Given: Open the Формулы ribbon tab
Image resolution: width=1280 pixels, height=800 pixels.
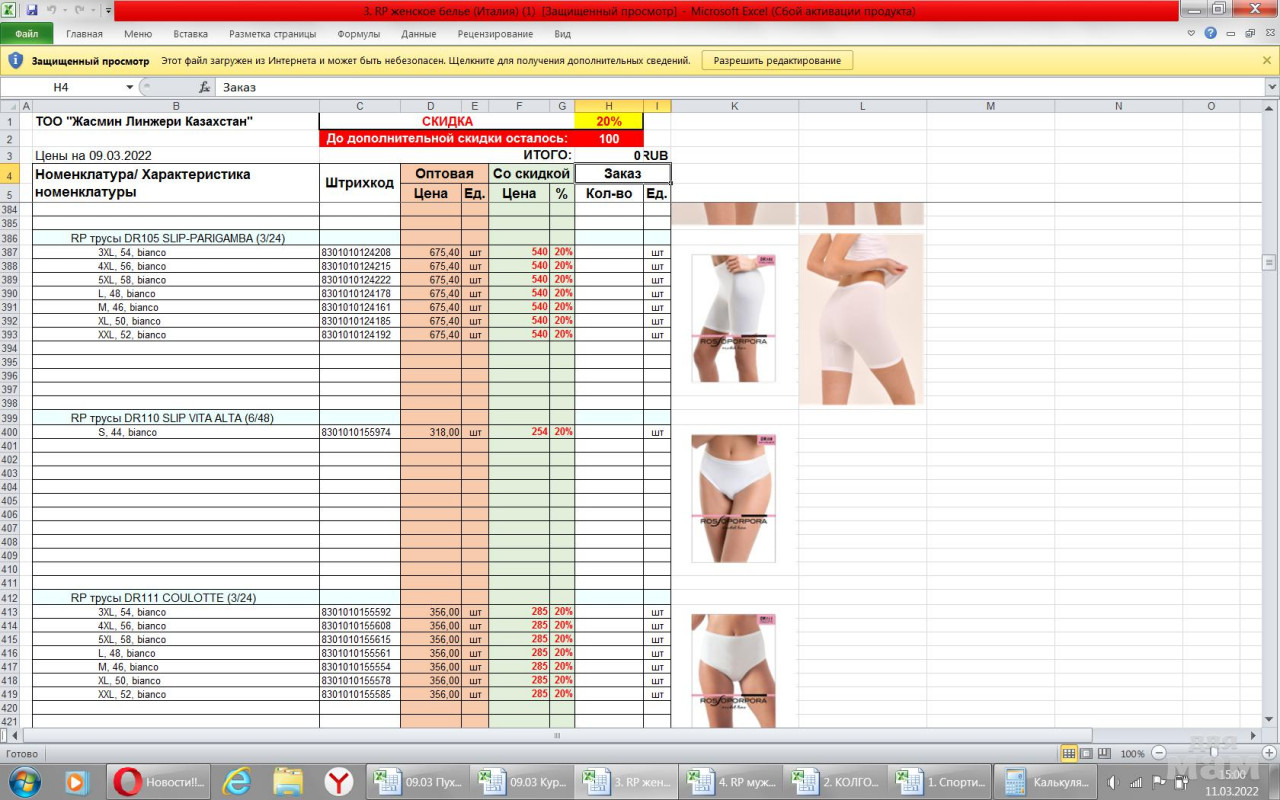Looking at the screenshot, I should (x=358, y=33).
